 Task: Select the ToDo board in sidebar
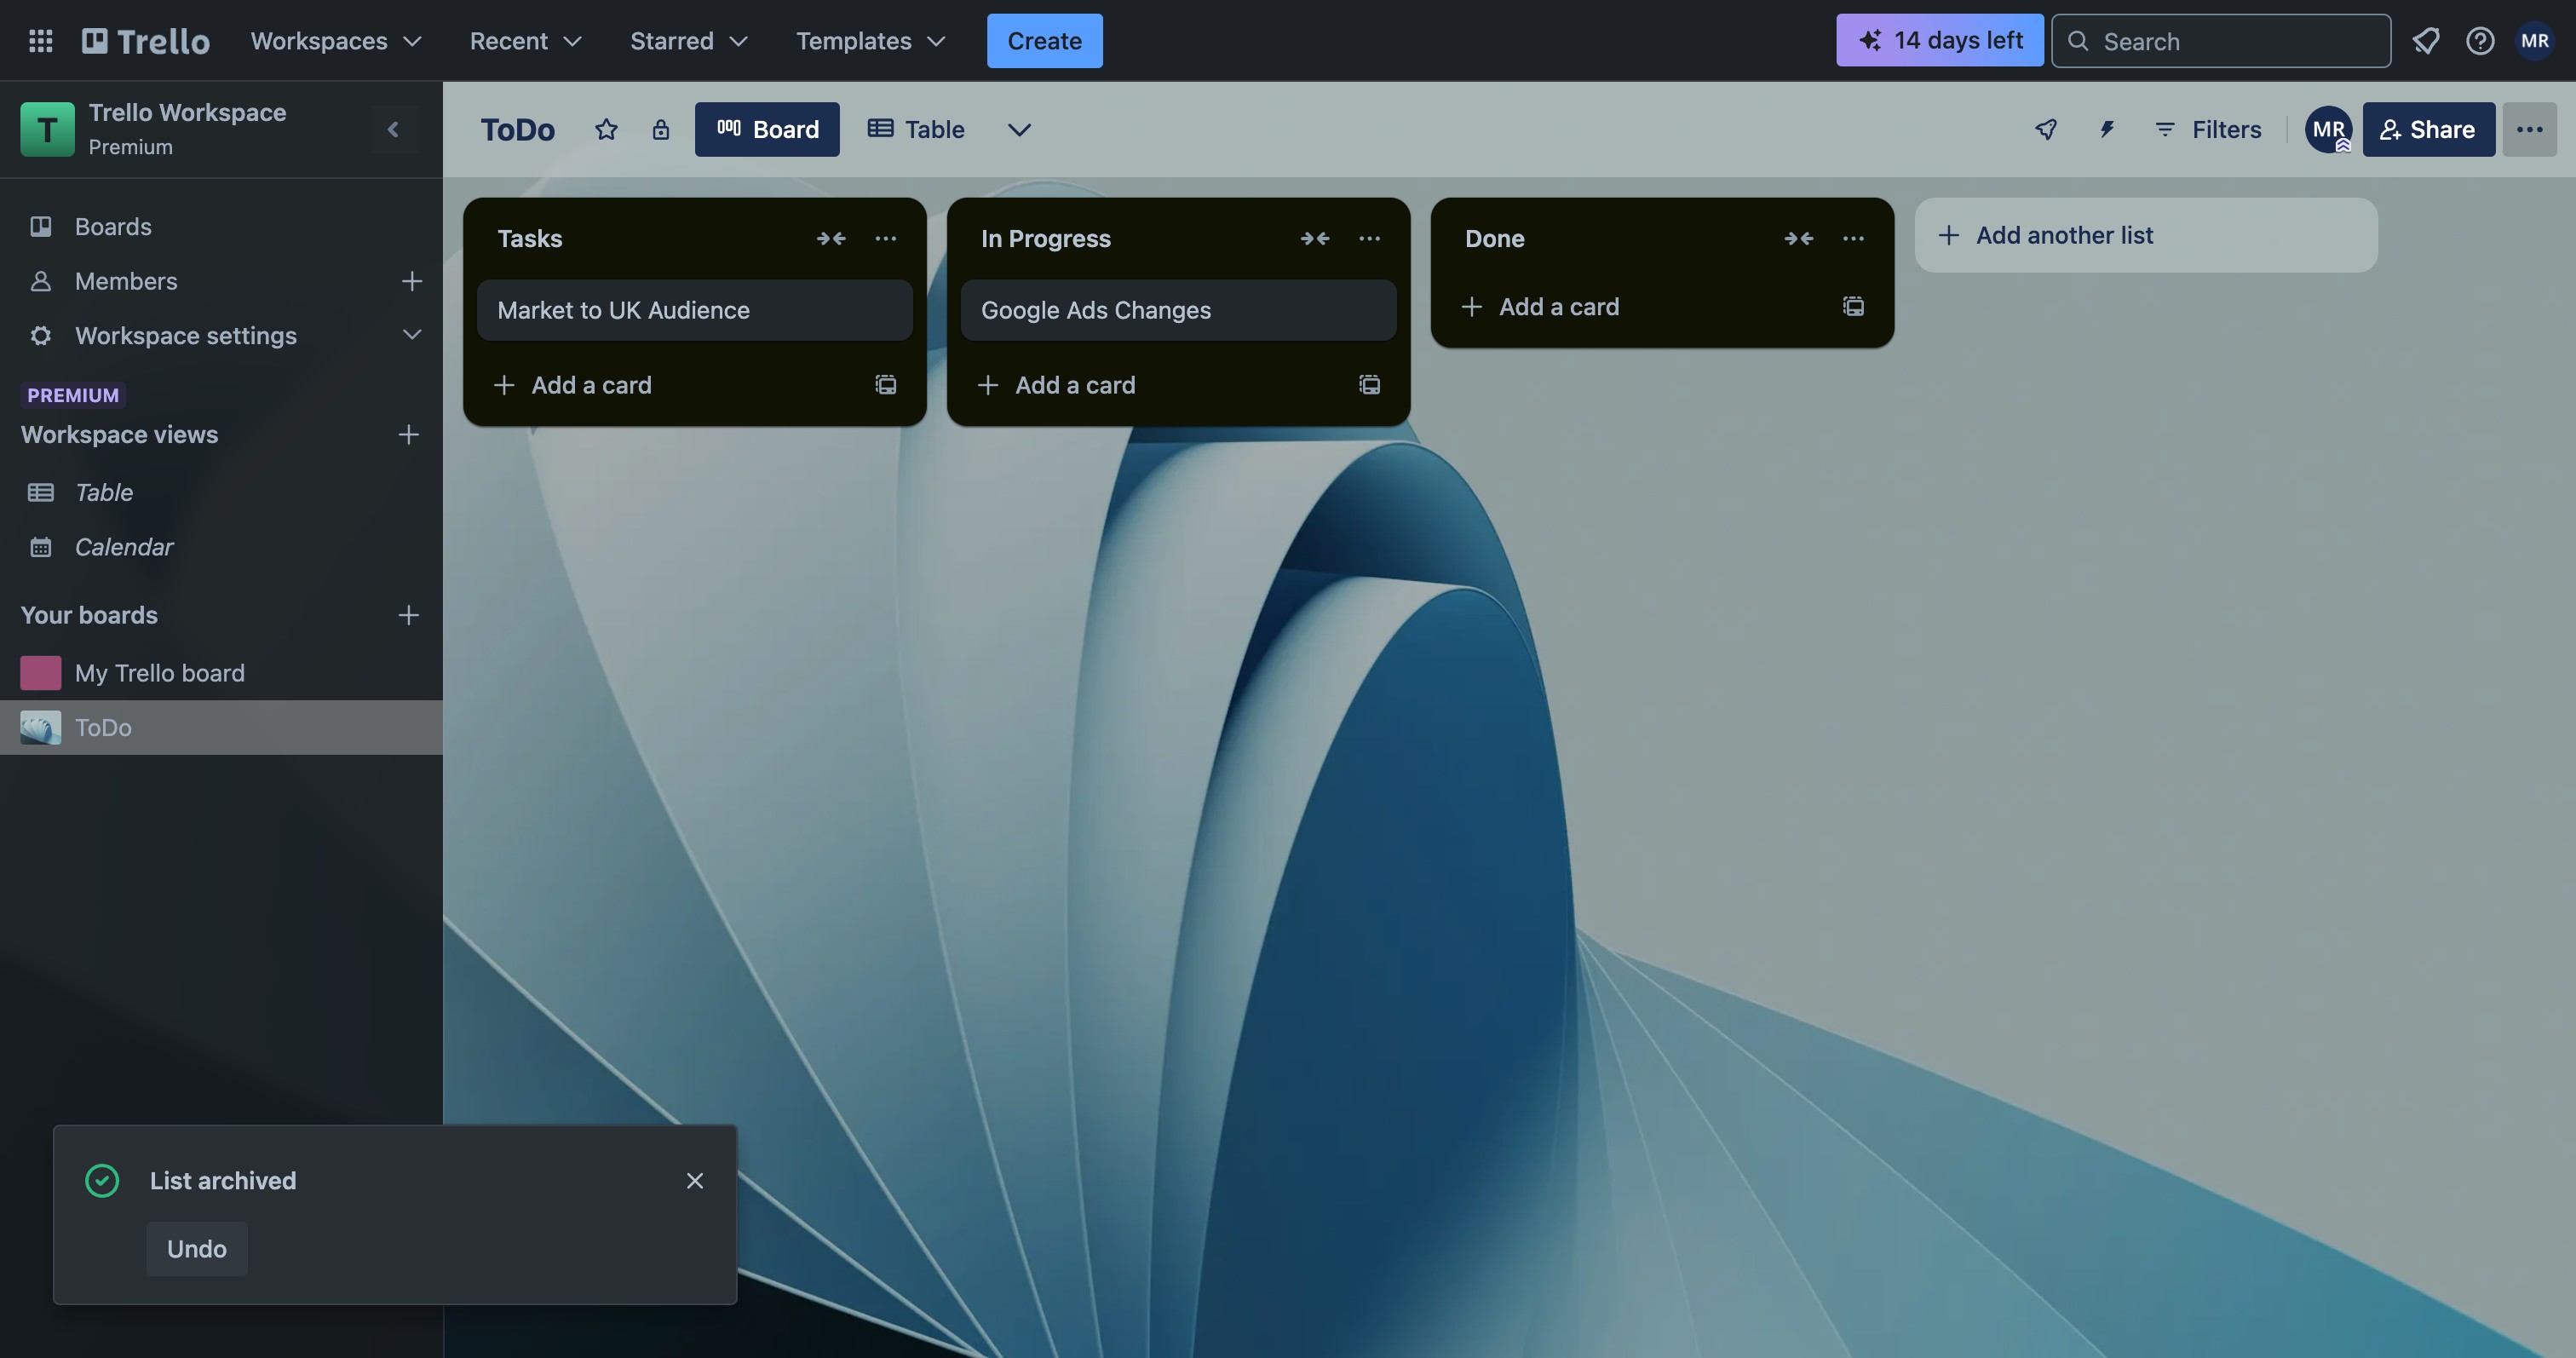[x=221, y=727]
